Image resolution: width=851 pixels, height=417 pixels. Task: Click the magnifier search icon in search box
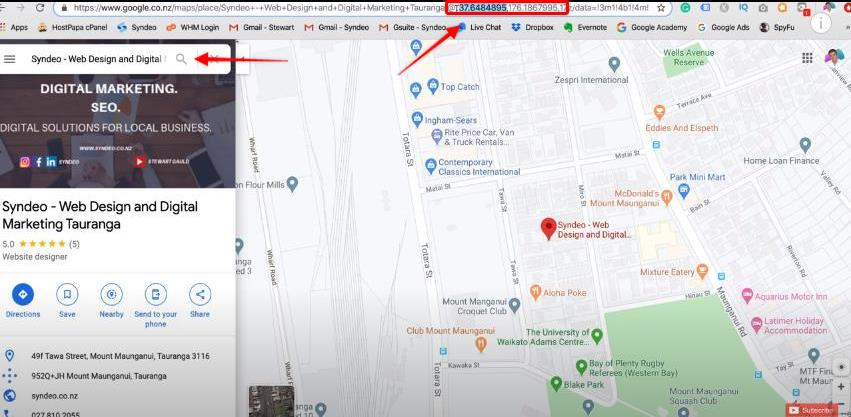[181, 59]
